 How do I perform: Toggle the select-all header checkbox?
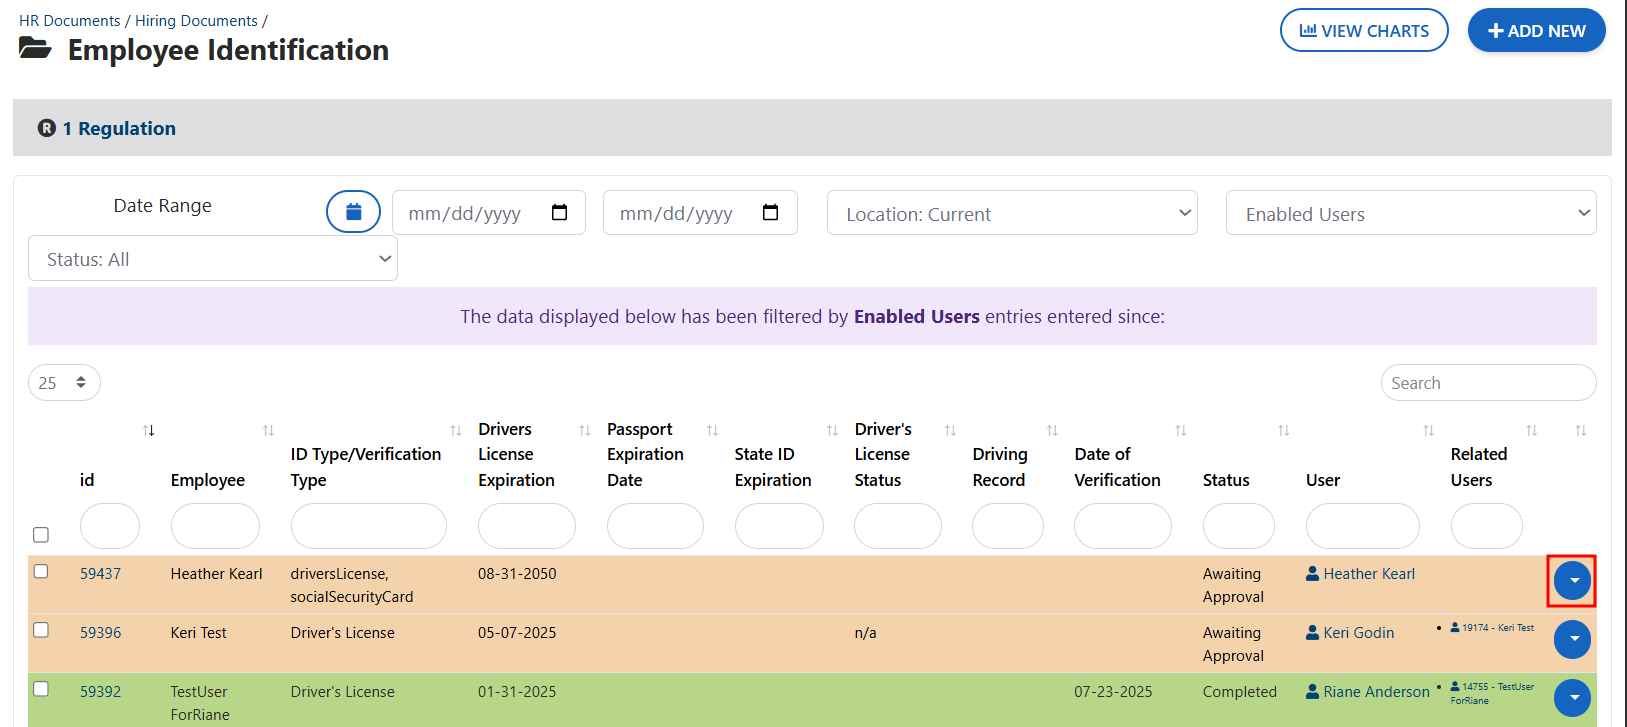click(41, 535)
